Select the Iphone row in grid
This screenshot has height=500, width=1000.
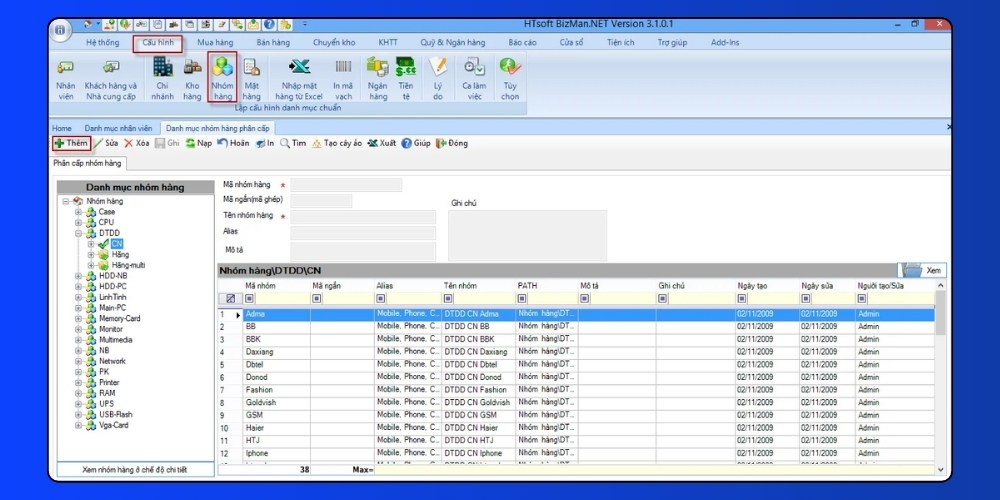[576, 453]
